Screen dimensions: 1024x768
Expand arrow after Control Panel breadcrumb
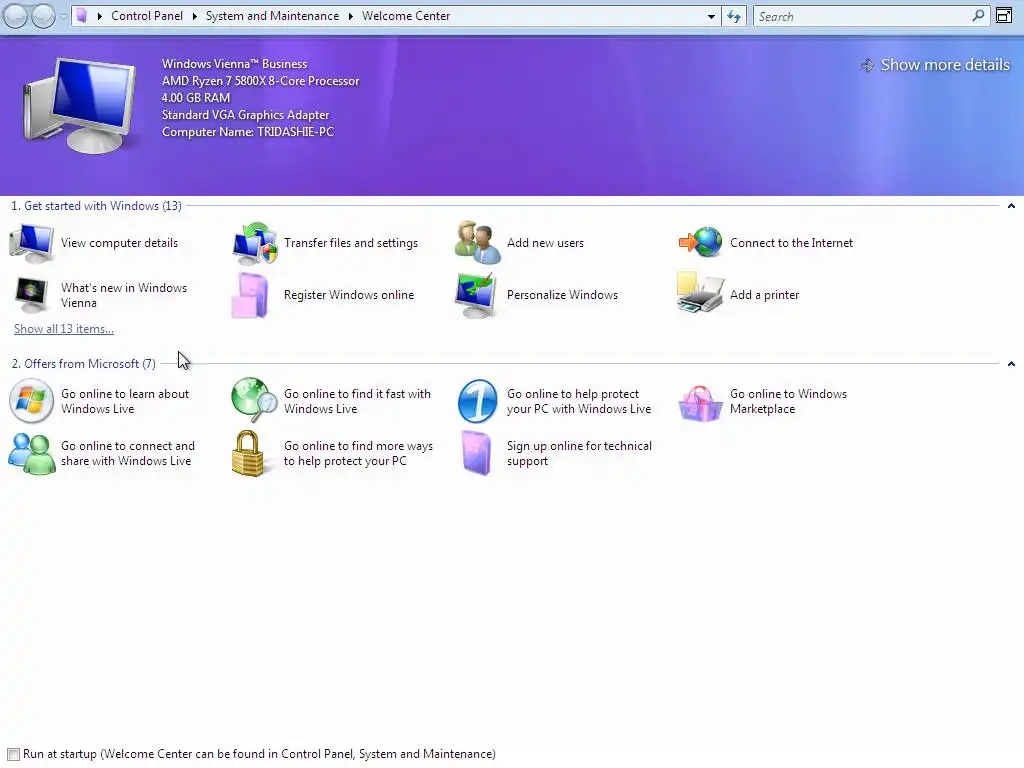coord(195,16)
